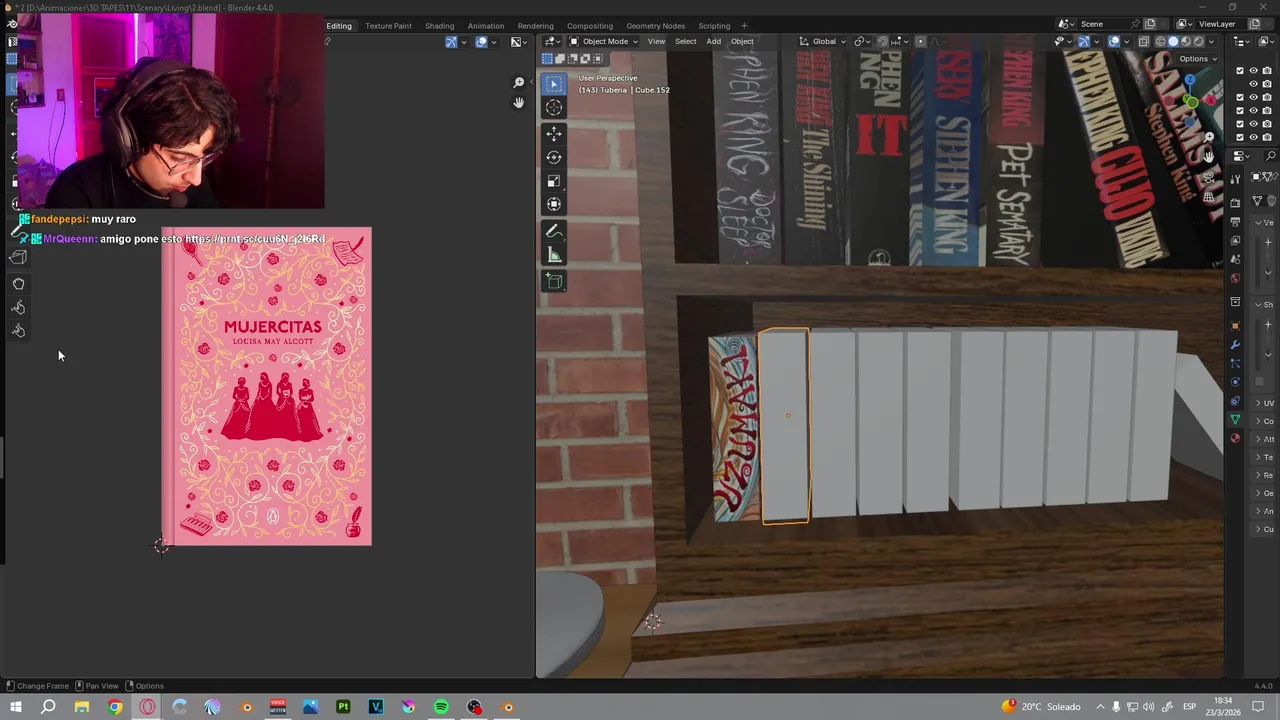
Task: Open the Object Data green triangle tab
Action: [1235, 419]
